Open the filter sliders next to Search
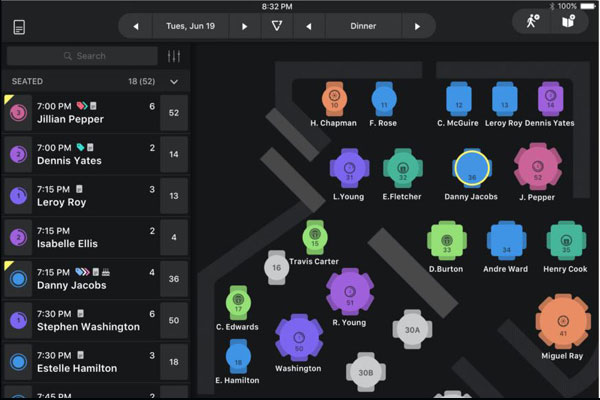The width and height of the screenshot is (600, 400). [174, 56]
